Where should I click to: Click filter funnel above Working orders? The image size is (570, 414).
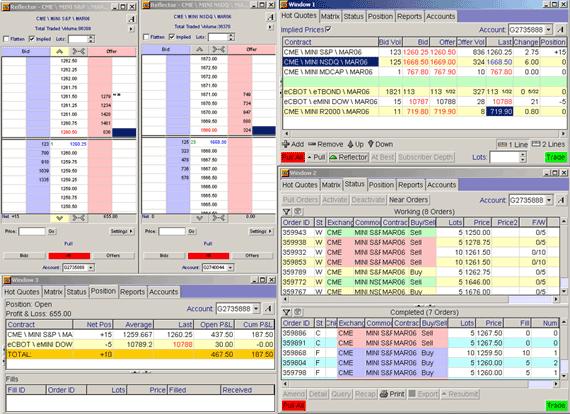(286, 211)
